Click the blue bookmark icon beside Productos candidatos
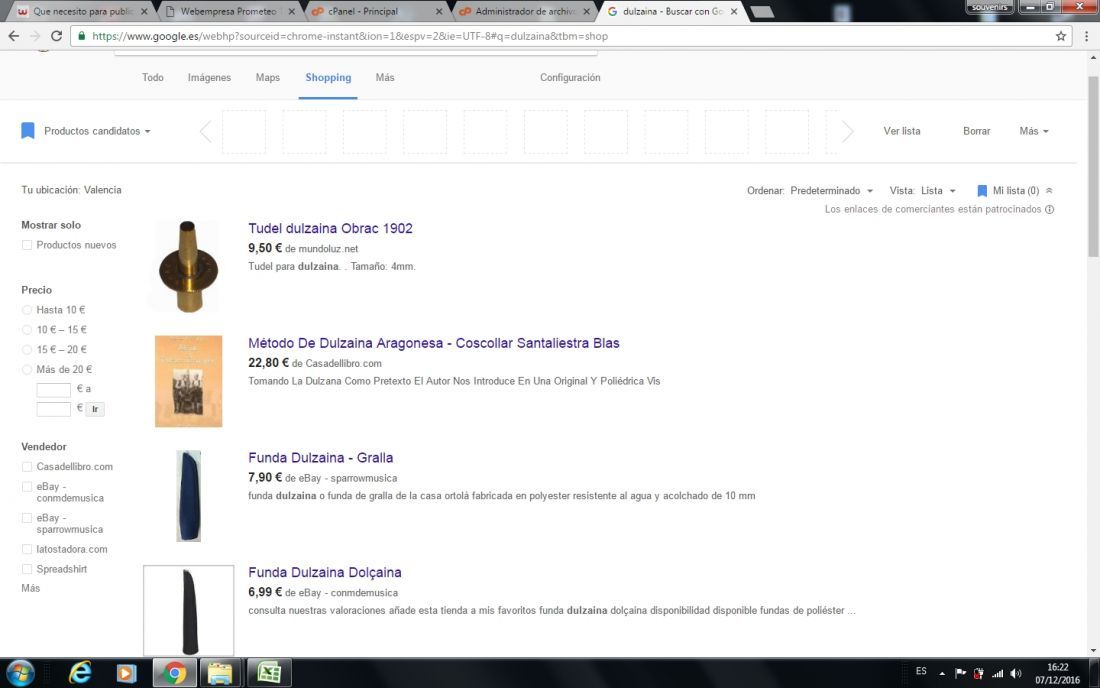Image resolution: width=1100 pixels, height=688 pixels. tap(27, 130)
